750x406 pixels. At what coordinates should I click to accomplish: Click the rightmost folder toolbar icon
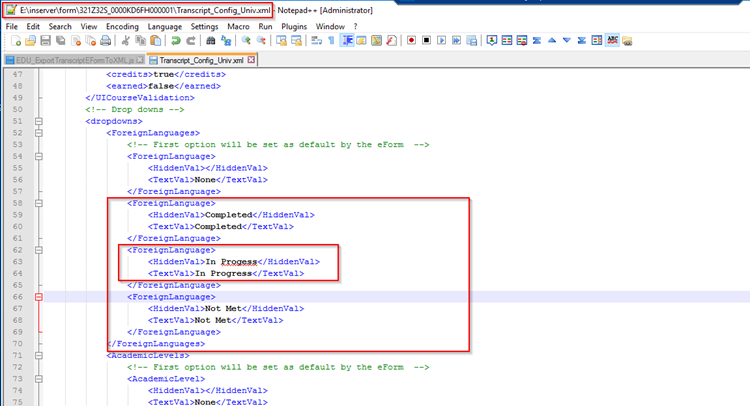pyautogui.click(x=627, y=41)
